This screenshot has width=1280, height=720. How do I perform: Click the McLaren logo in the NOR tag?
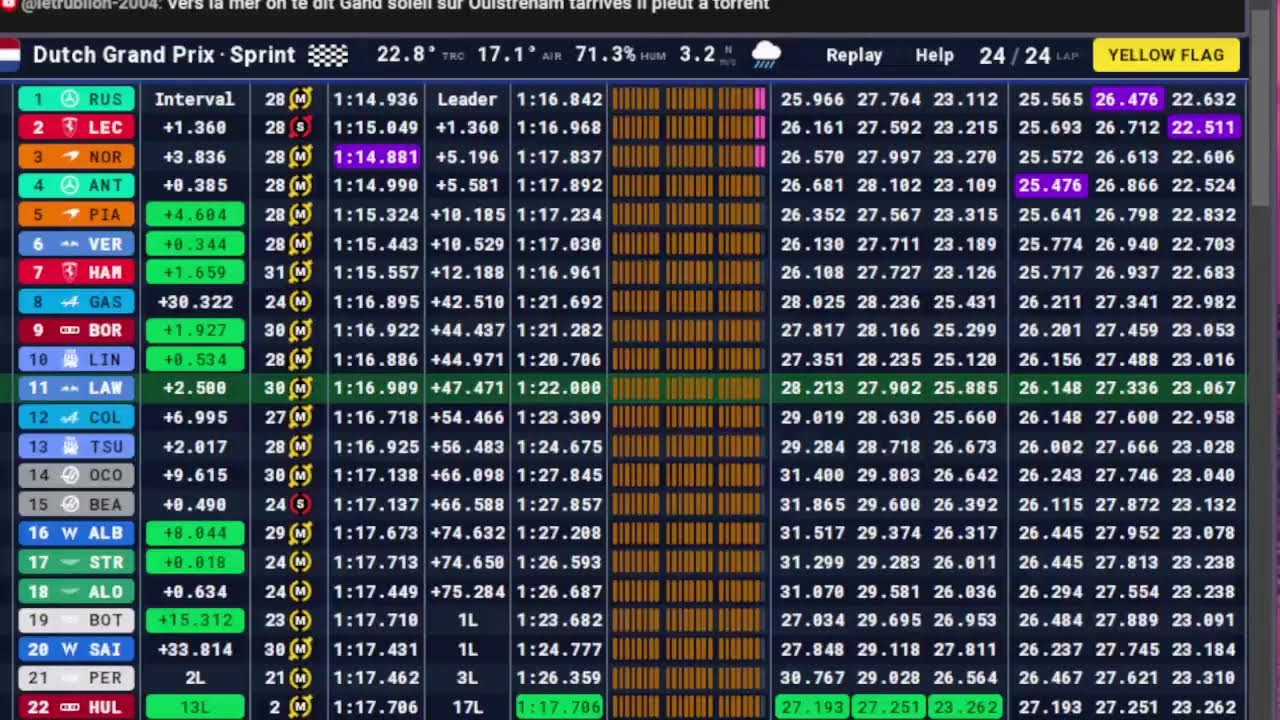[x=70, y=157]
